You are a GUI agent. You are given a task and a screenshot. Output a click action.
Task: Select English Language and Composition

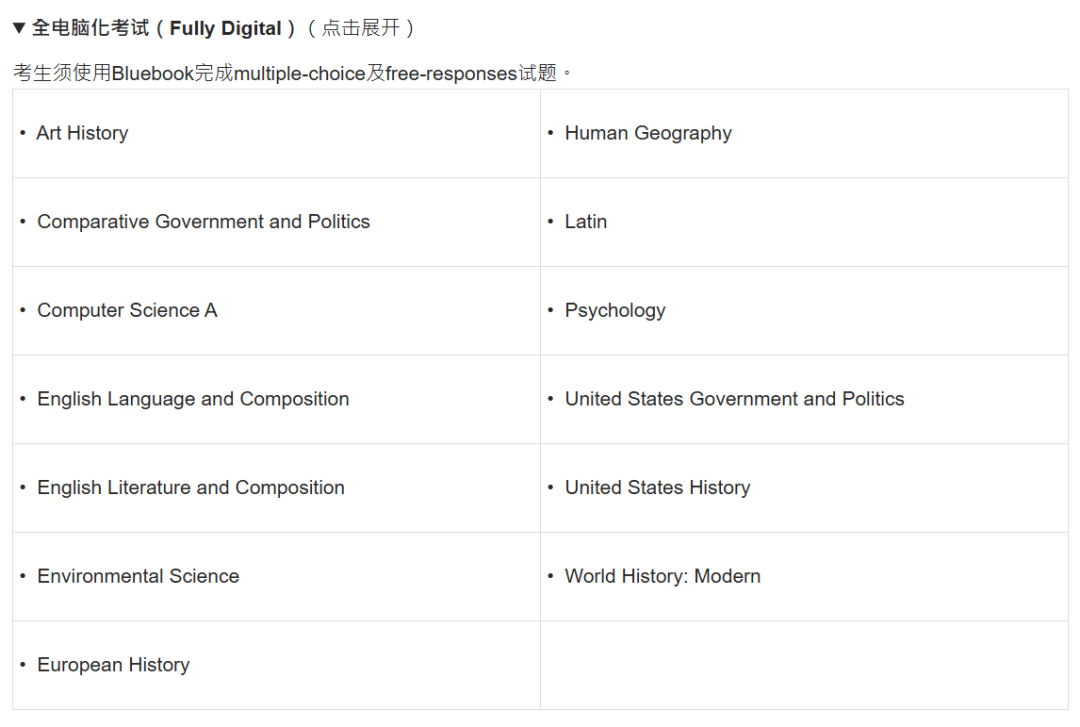click(x=193, y=399)
